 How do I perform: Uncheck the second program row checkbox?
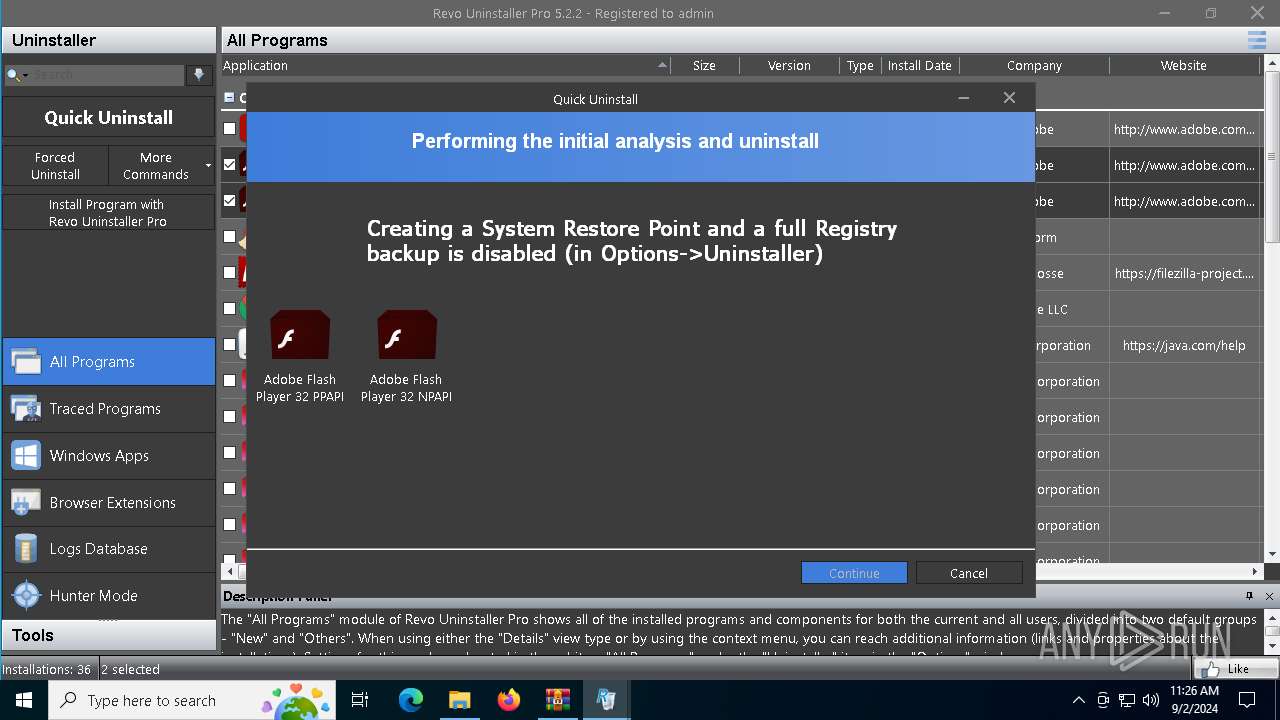230,165
